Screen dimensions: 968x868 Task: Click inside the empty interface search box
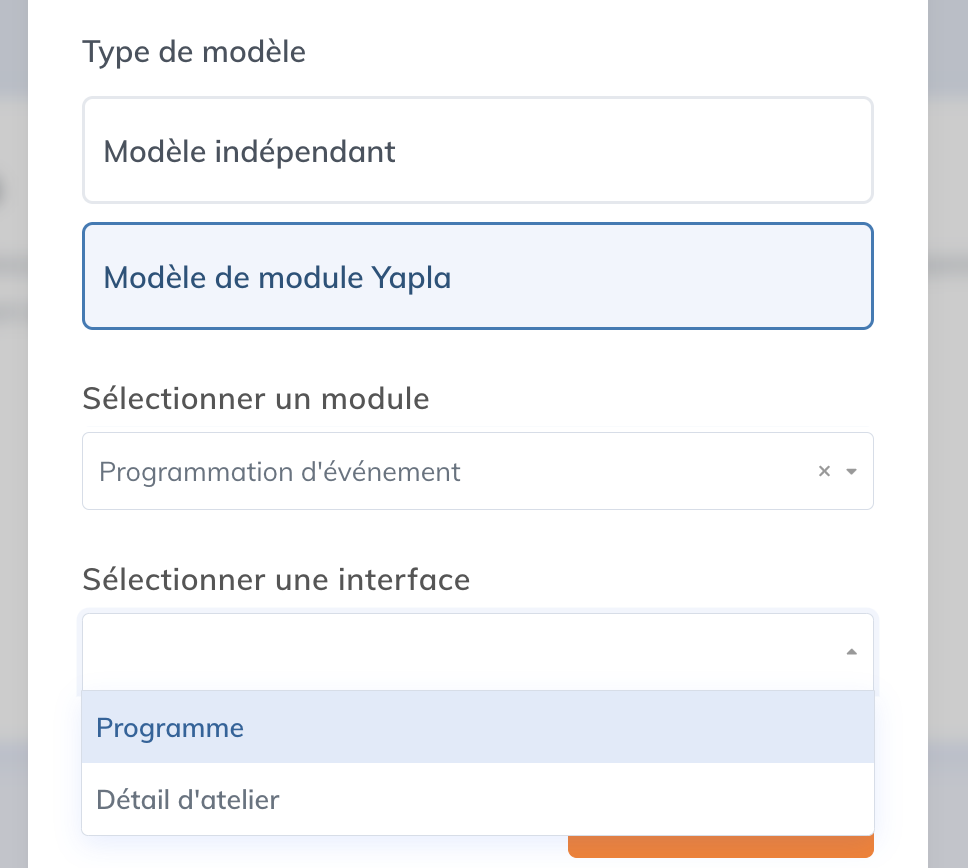coord(400,651)
